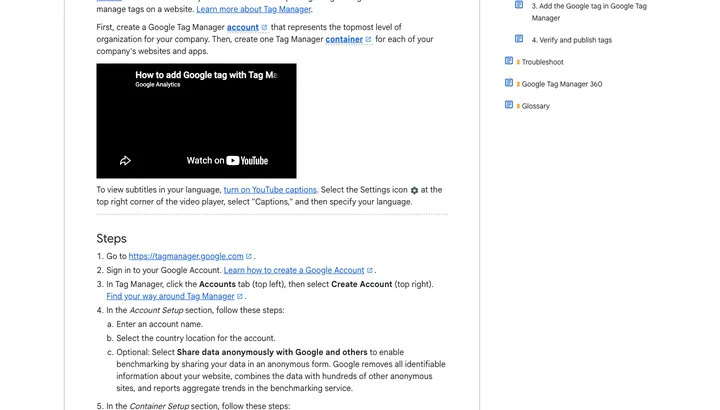Screen dimensions: 720x410
Task: Open the video title 'How to add Google tag'
Action: (x=206, y=75)
